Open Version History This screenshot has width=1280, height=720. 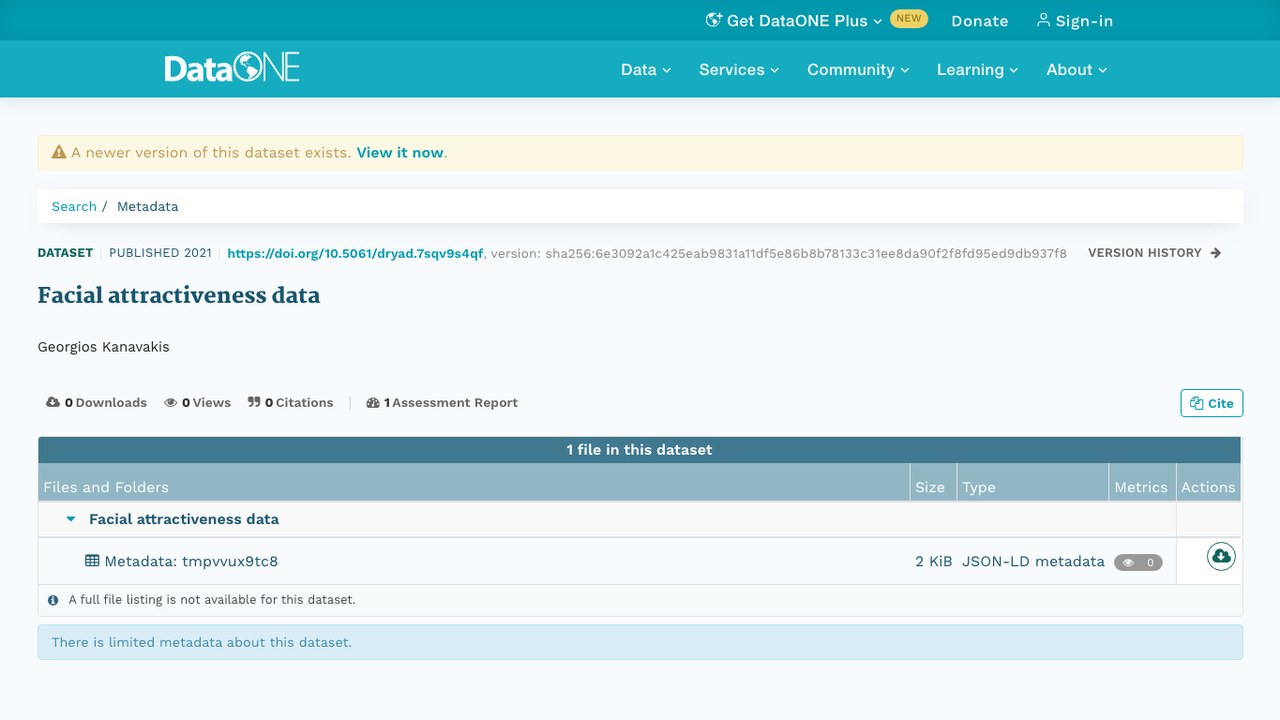tap(1155, 253)
